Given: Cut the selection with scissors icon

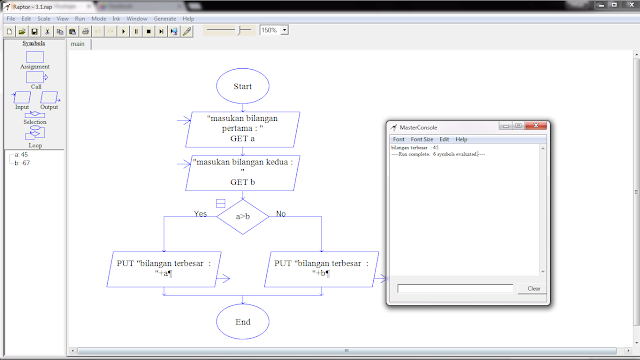Looking at the screenshot, I should [x=47, y=31].
